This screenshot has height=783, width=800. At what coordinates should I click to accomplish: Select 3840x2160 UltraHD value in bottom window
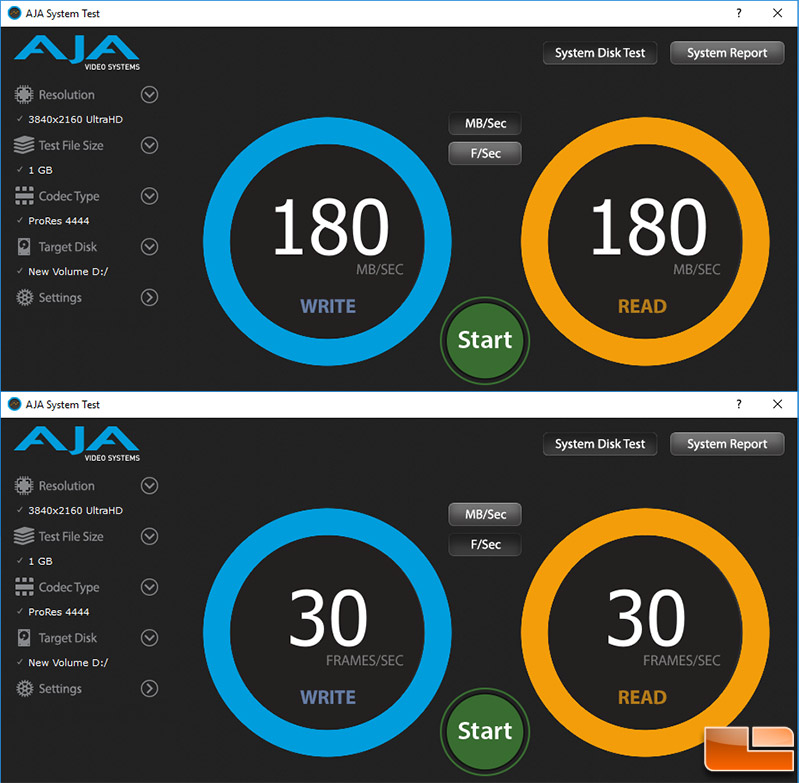tap(76, 511)
